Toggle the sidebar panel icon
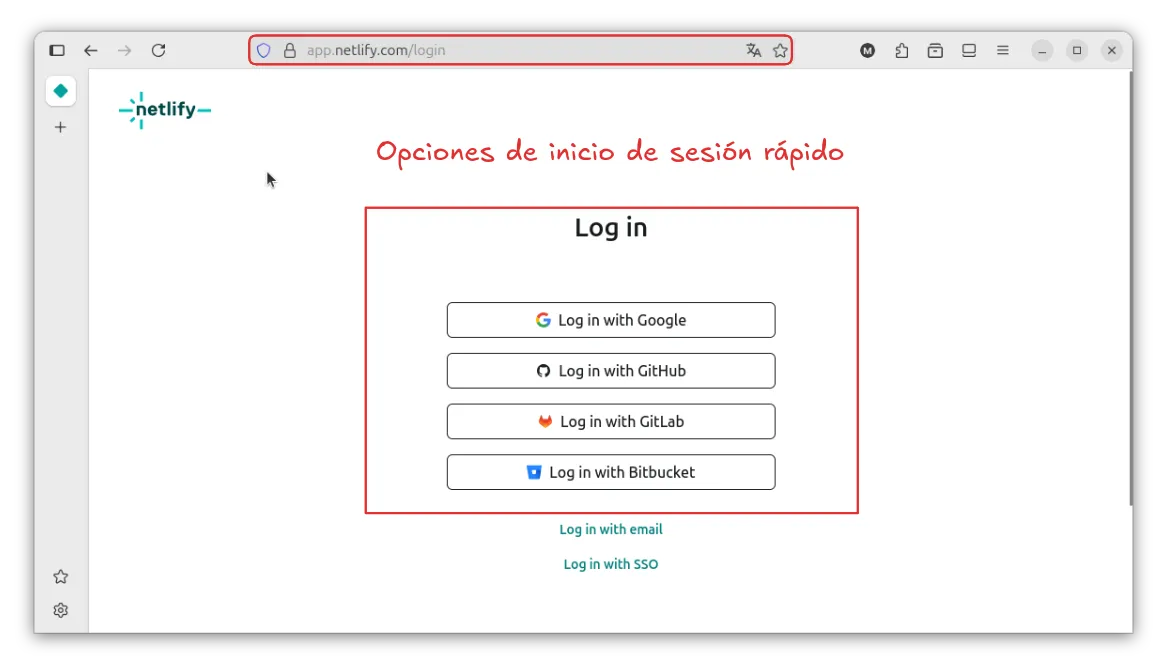Screen dimensions: 1166x670 point(57,50)
